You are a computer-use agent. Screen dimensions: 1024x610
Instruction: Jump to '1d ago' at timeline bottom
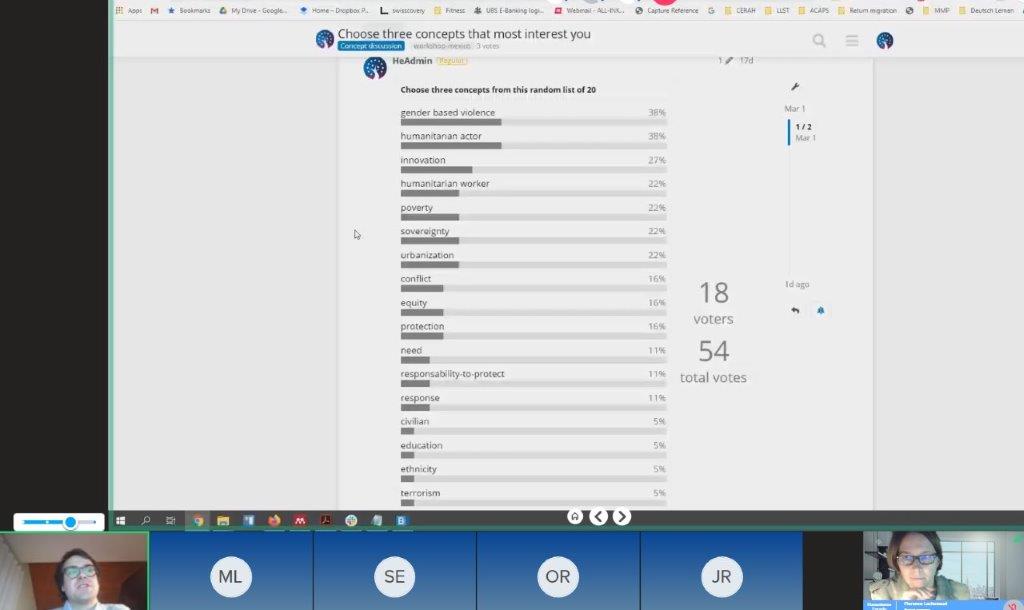797,284
